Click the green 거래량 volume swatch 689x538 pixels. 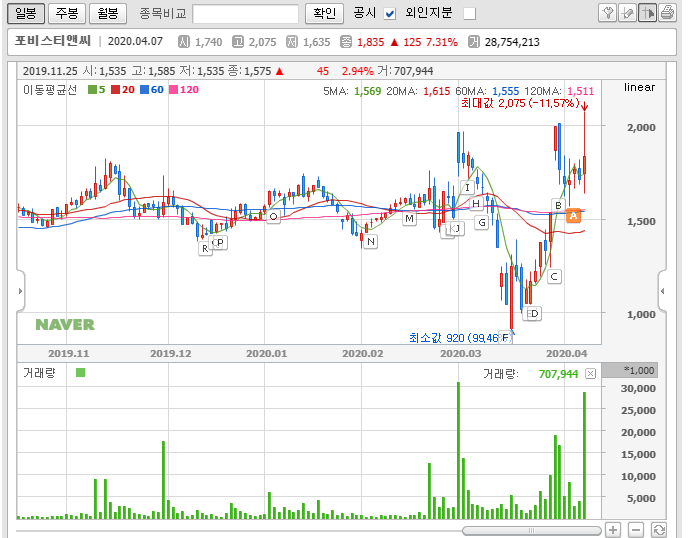80,373
